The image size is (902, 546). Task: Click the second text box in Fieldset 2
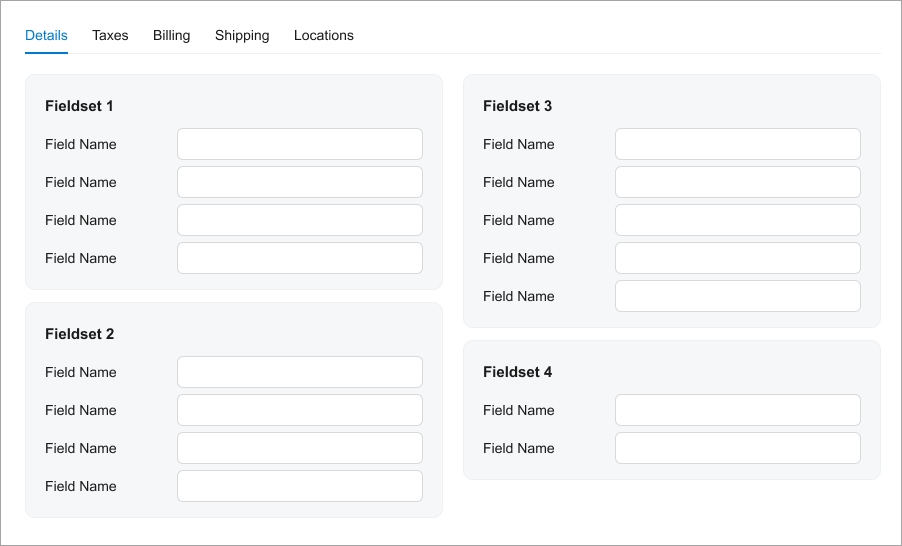pos(300,410)
